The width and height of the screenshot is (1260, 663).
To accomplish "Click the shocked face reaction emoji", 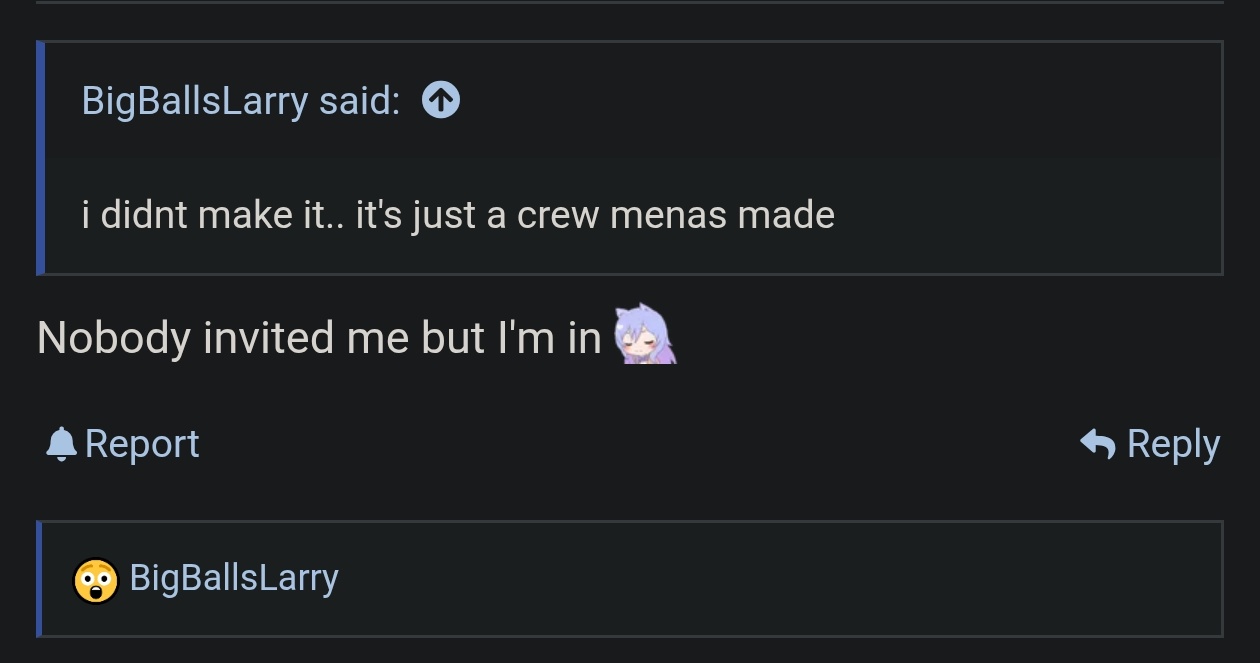I will click(96, 579).
